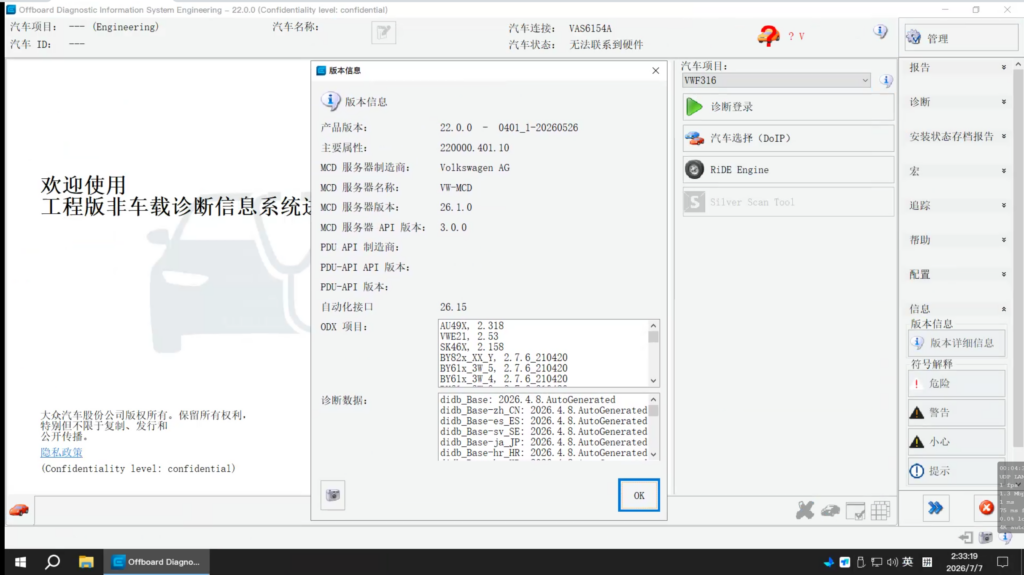
Task: Click the 警告 warning triangle item
Action: (x=957, y=413)
